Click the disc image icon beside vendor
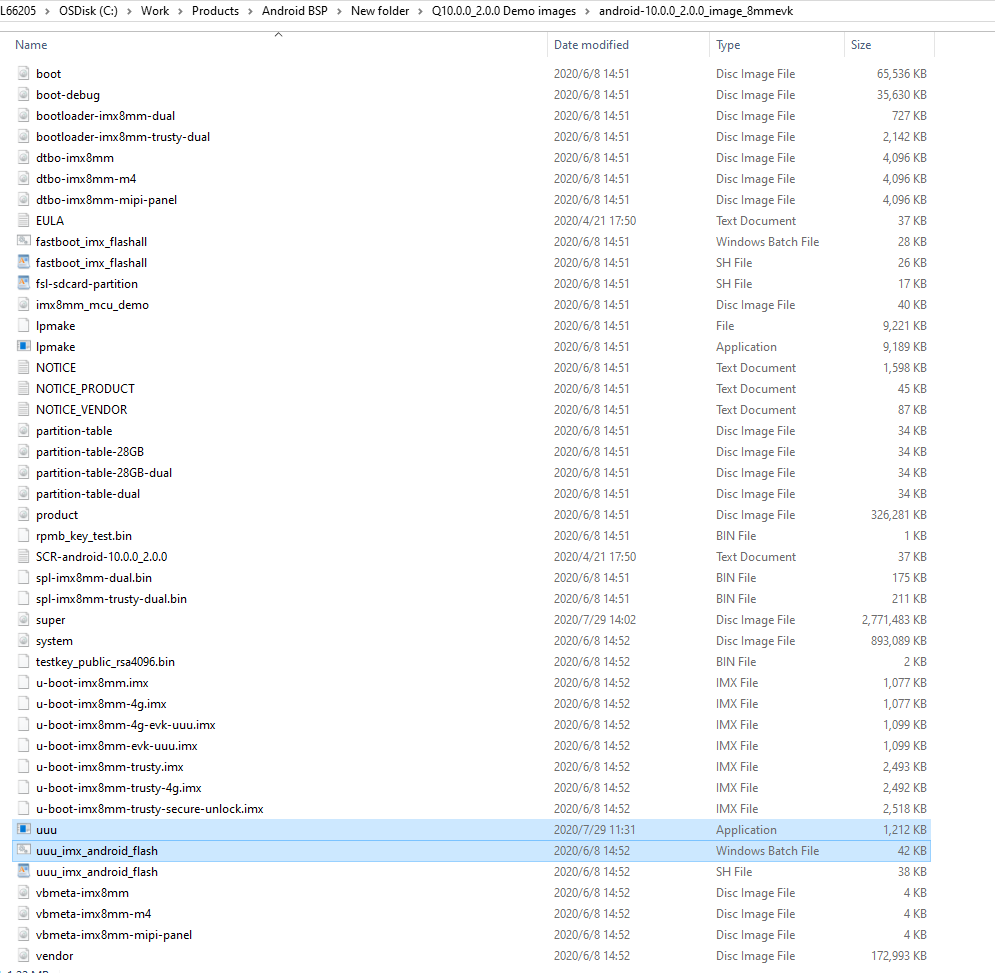Image resolution: width=995 pixels, height=973 pixels. [x=22, y=955]
